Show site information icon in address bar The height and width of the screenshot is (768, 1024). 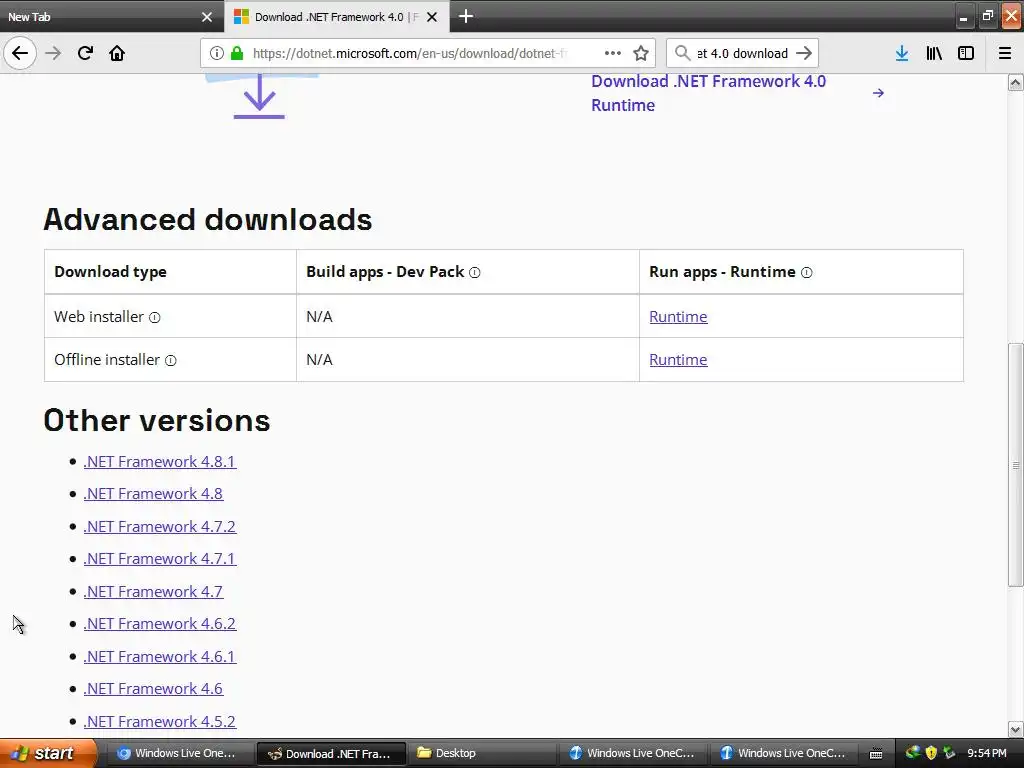click(x=217, y=53)
